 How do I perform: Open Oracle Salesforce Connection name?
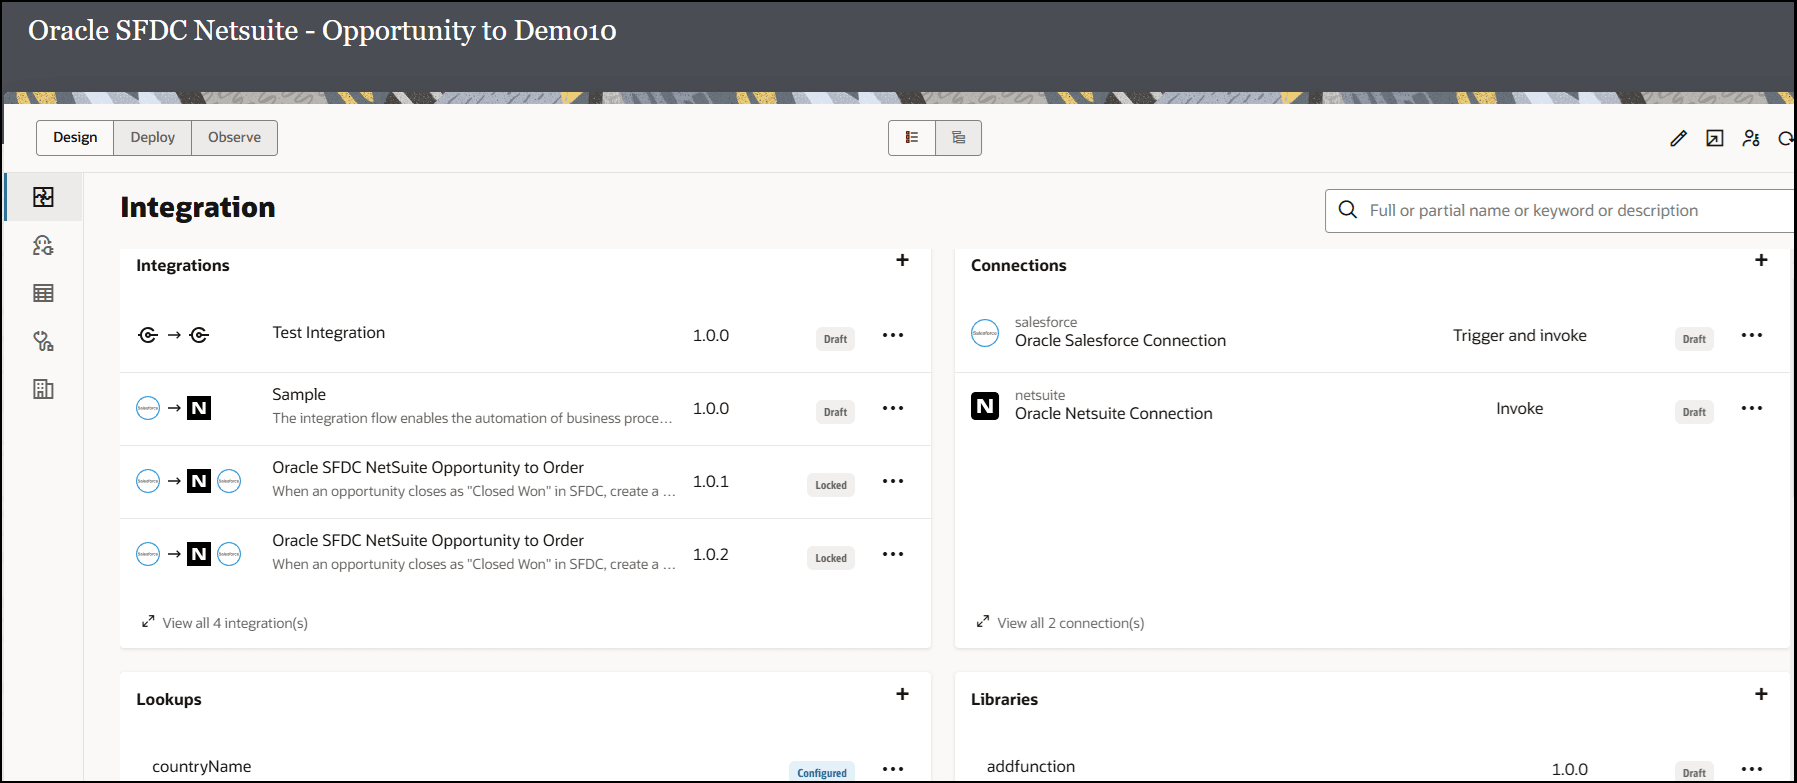point(1120,341)
